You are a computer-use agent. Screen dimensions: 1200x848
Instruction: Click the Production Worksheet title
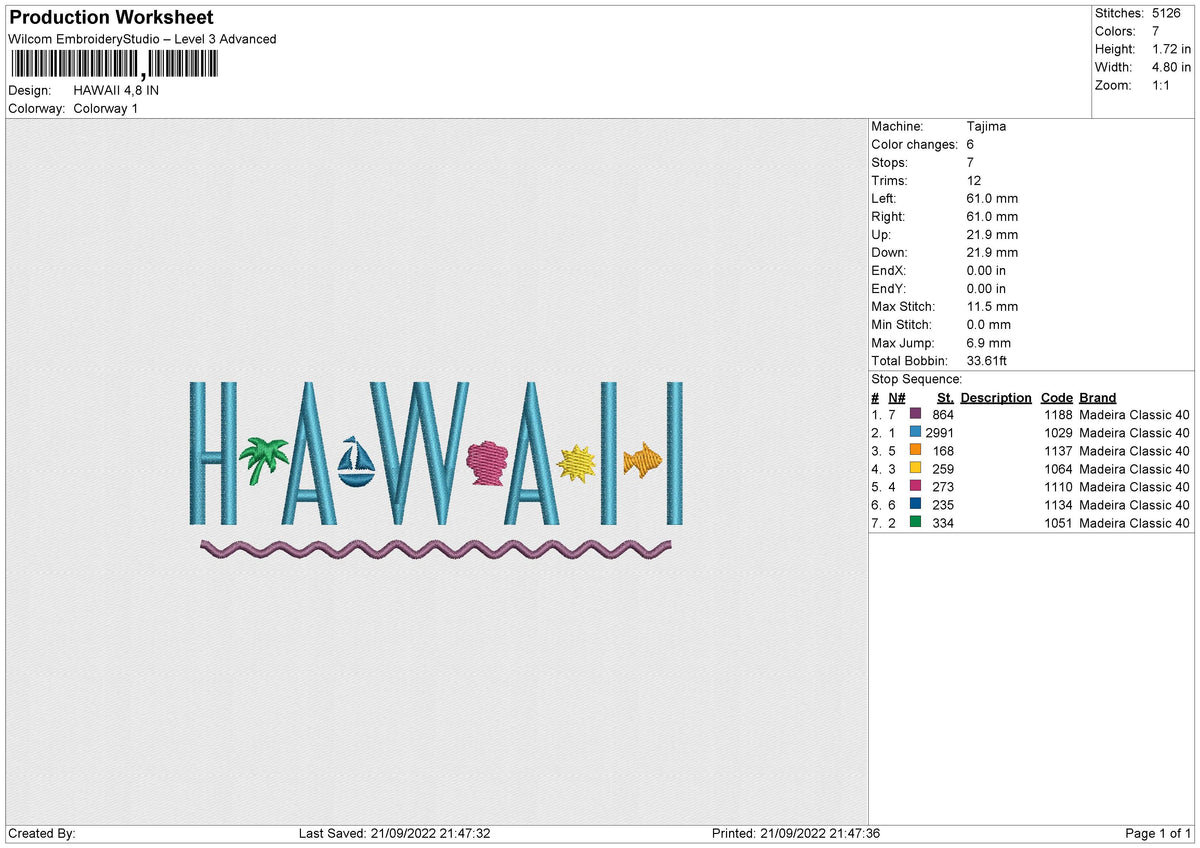coord(111,18)
